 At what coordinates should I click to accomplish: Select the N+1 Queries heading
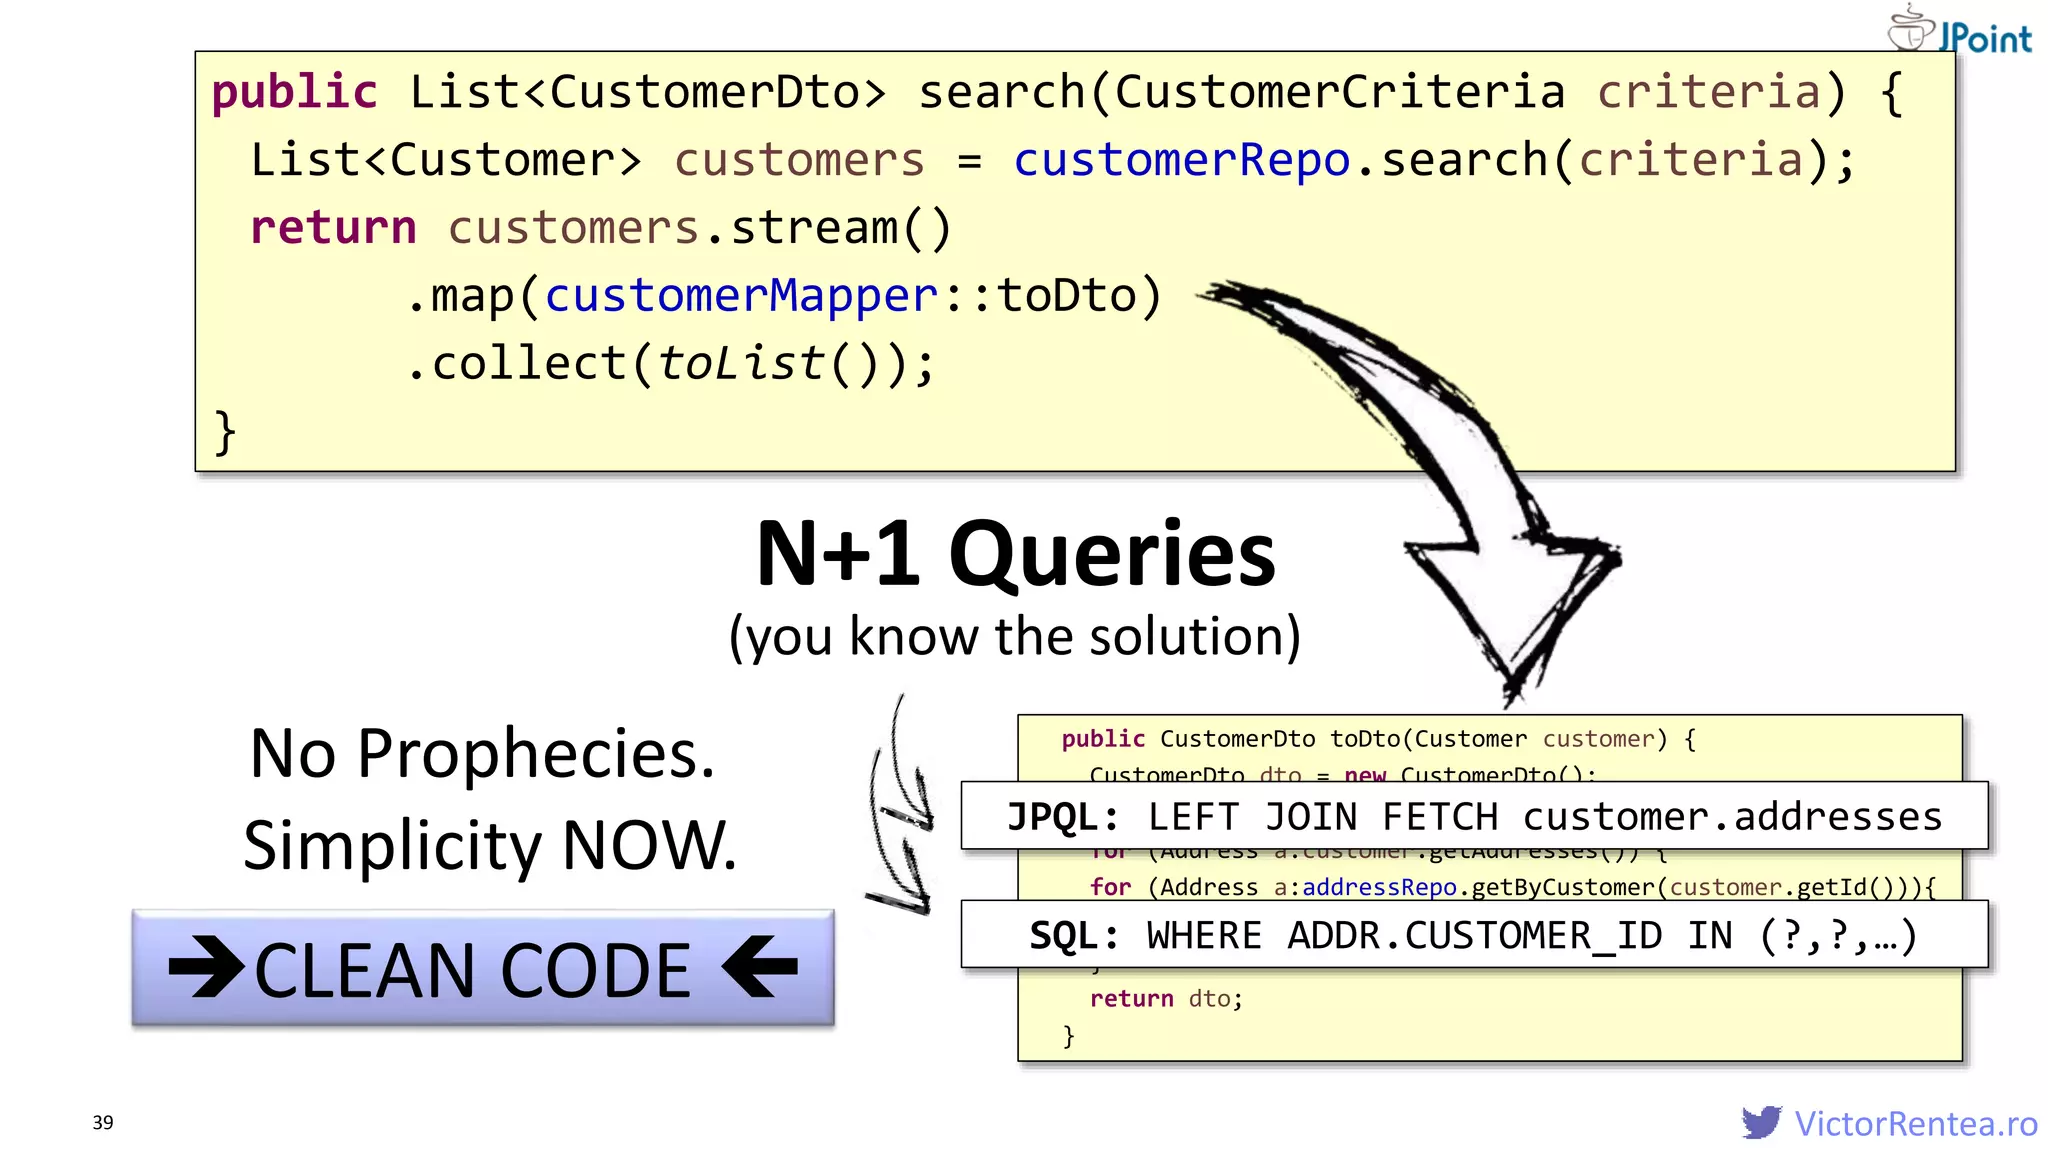tap(1015, 554)
